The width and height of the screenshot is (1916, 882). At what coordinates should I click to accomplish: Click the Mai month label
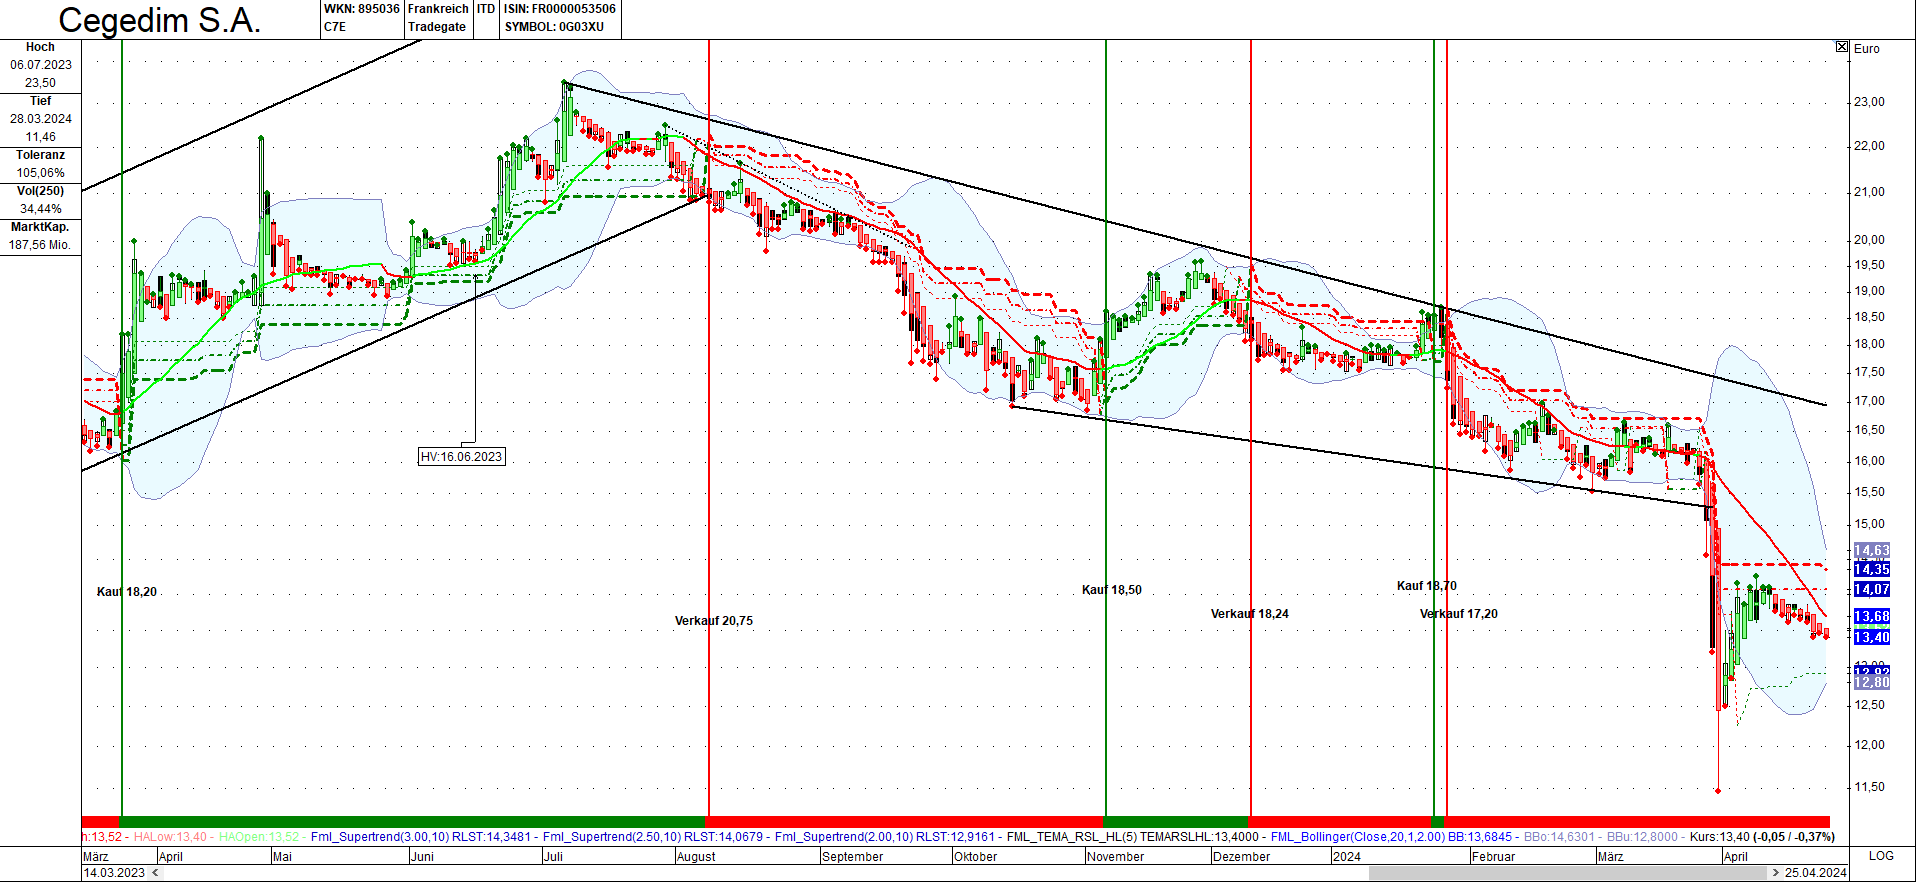tap(282, 857)
